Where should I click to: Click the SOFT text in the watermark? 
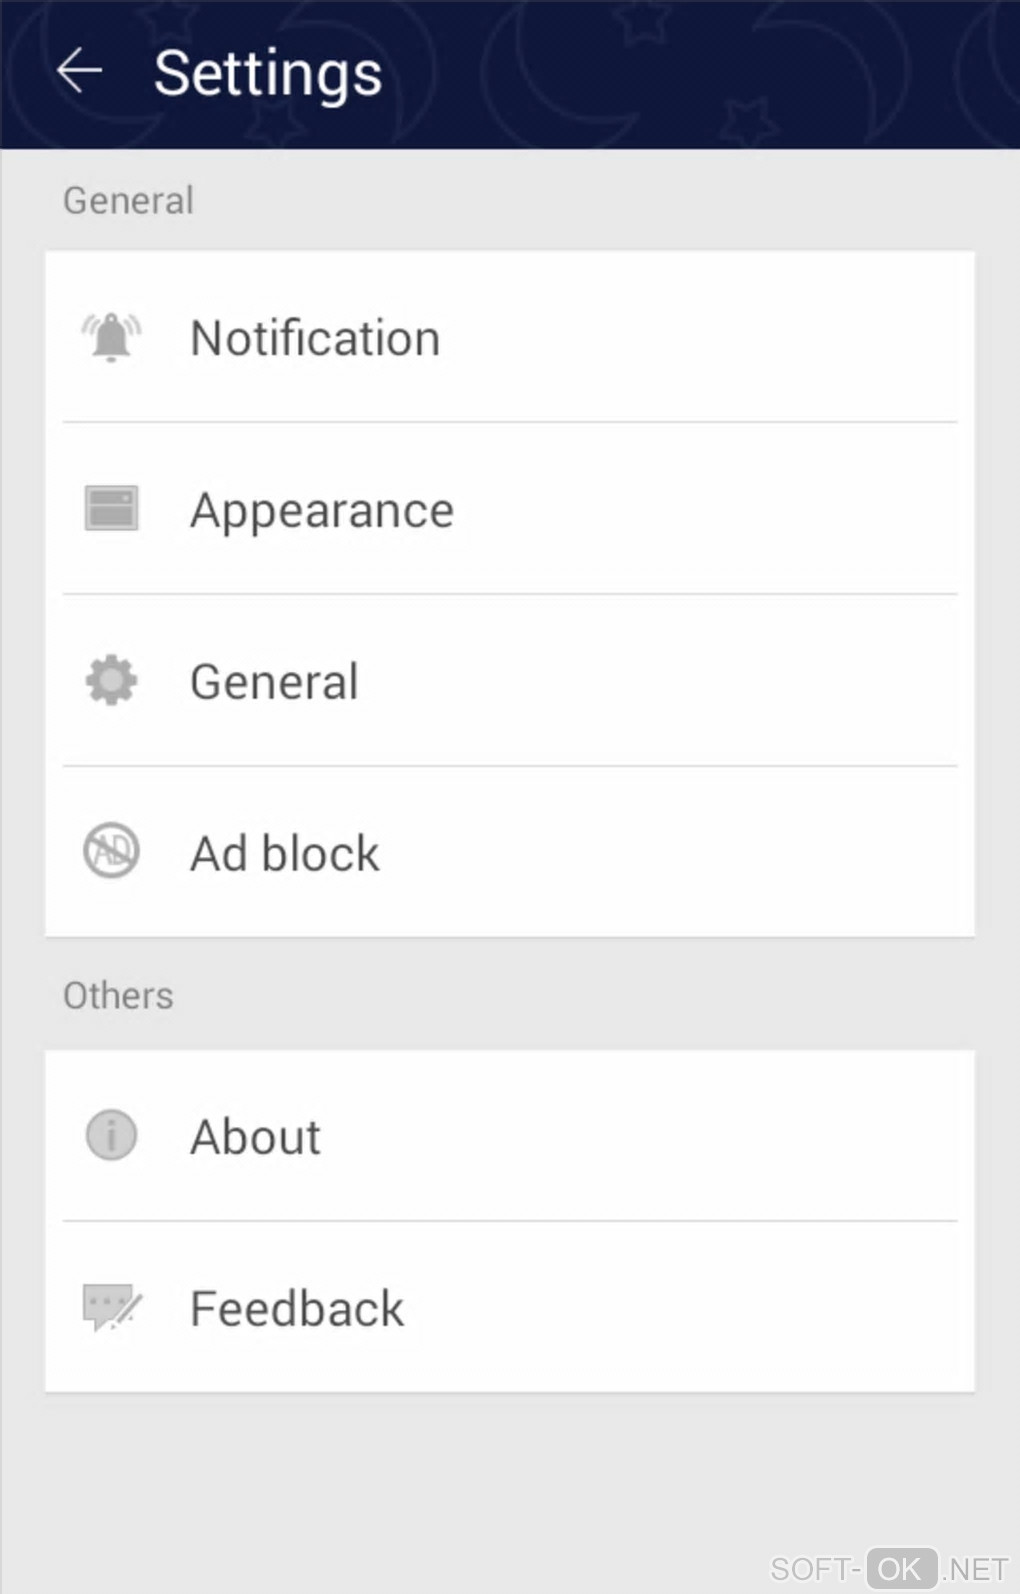click(x=810, y=1569)
